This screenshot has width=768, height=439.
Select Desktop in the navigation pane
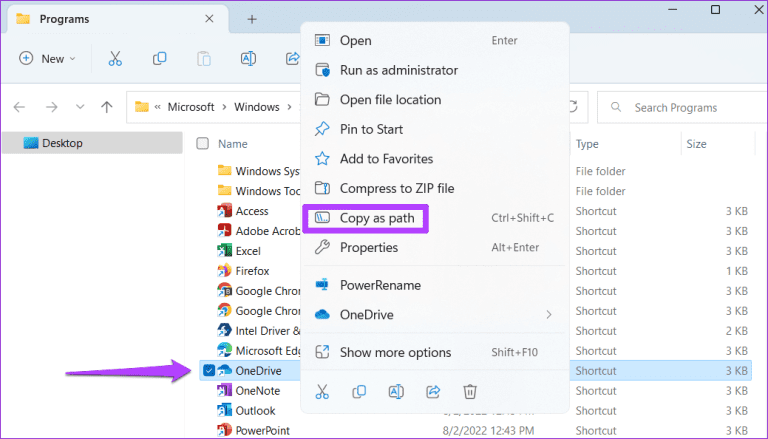(62, 143)
